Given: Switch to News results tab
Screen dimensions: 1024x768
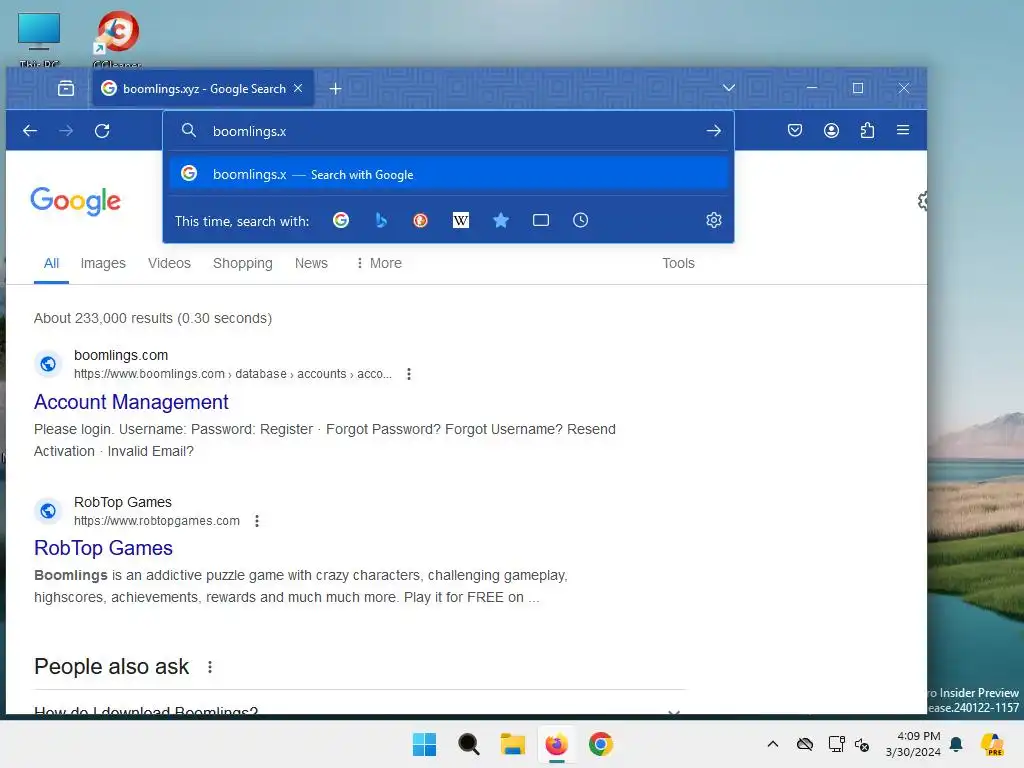Looking at the screenshot, I should click(312, 263).
